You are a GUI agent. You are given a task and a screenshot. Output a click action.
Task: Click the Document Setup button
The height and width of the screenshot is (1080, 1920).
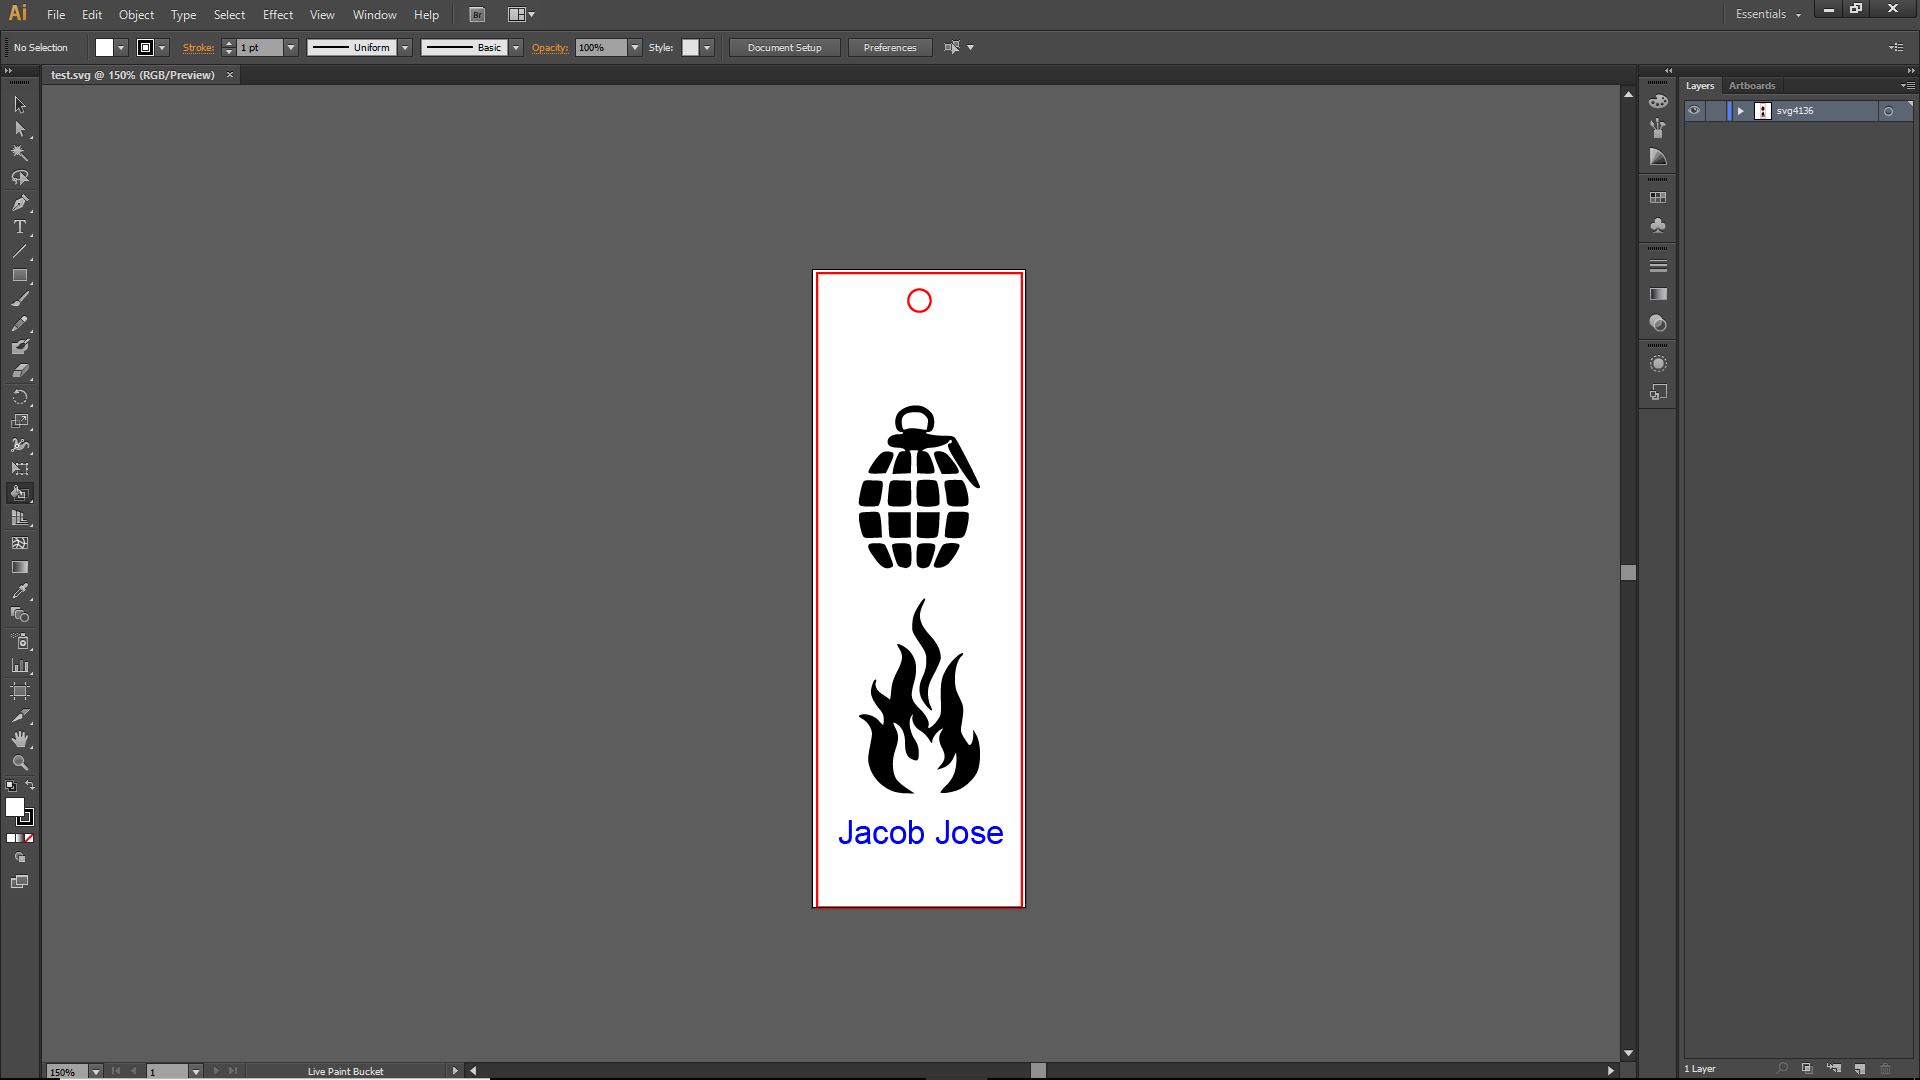click(x=784, y=48)
